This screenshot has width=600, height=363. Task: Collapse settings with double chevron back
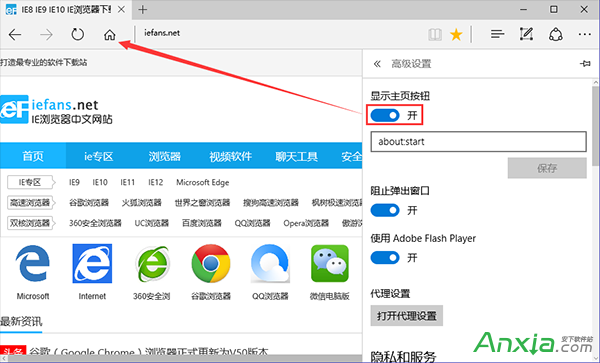(377, 64)
